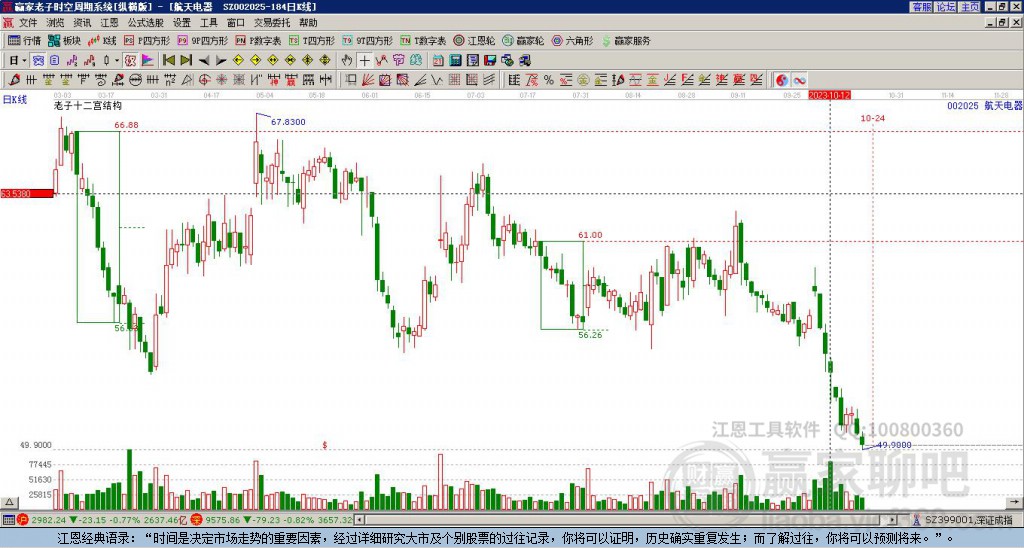The width and height of the screenshot is (1024, 548).
Task: Click the save floppy-disk icon
Action: click(490, 61)
